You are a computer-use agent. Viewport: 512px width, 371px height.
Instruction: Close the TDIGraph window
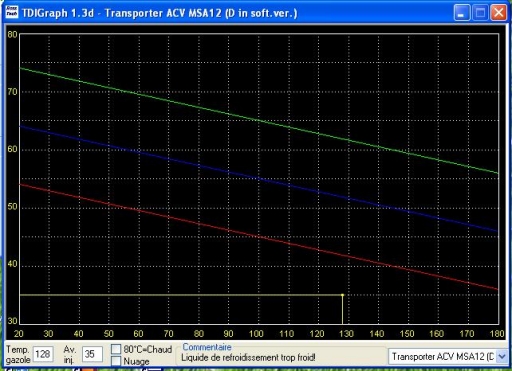[x=499, y=13]
